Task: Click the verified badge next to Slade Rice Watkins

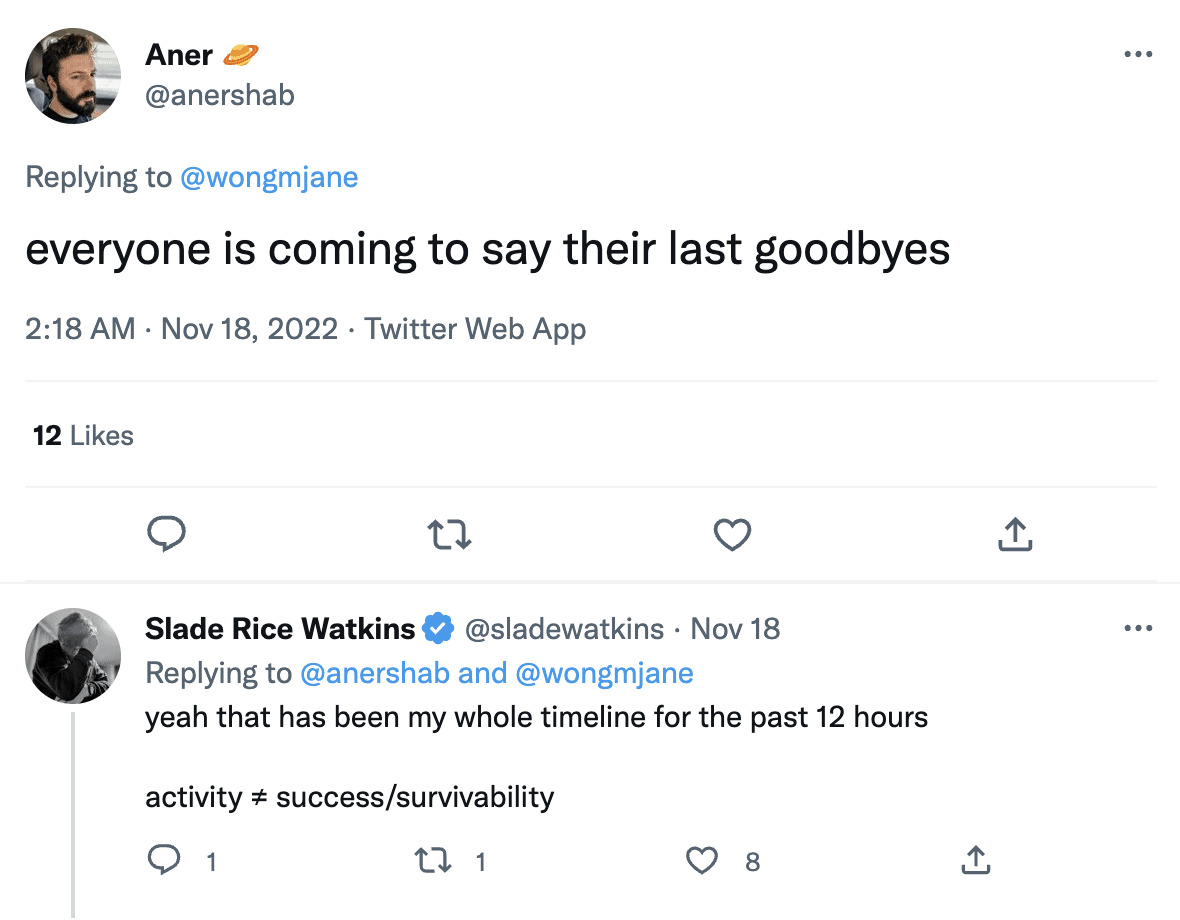Action: coord(437,628)
